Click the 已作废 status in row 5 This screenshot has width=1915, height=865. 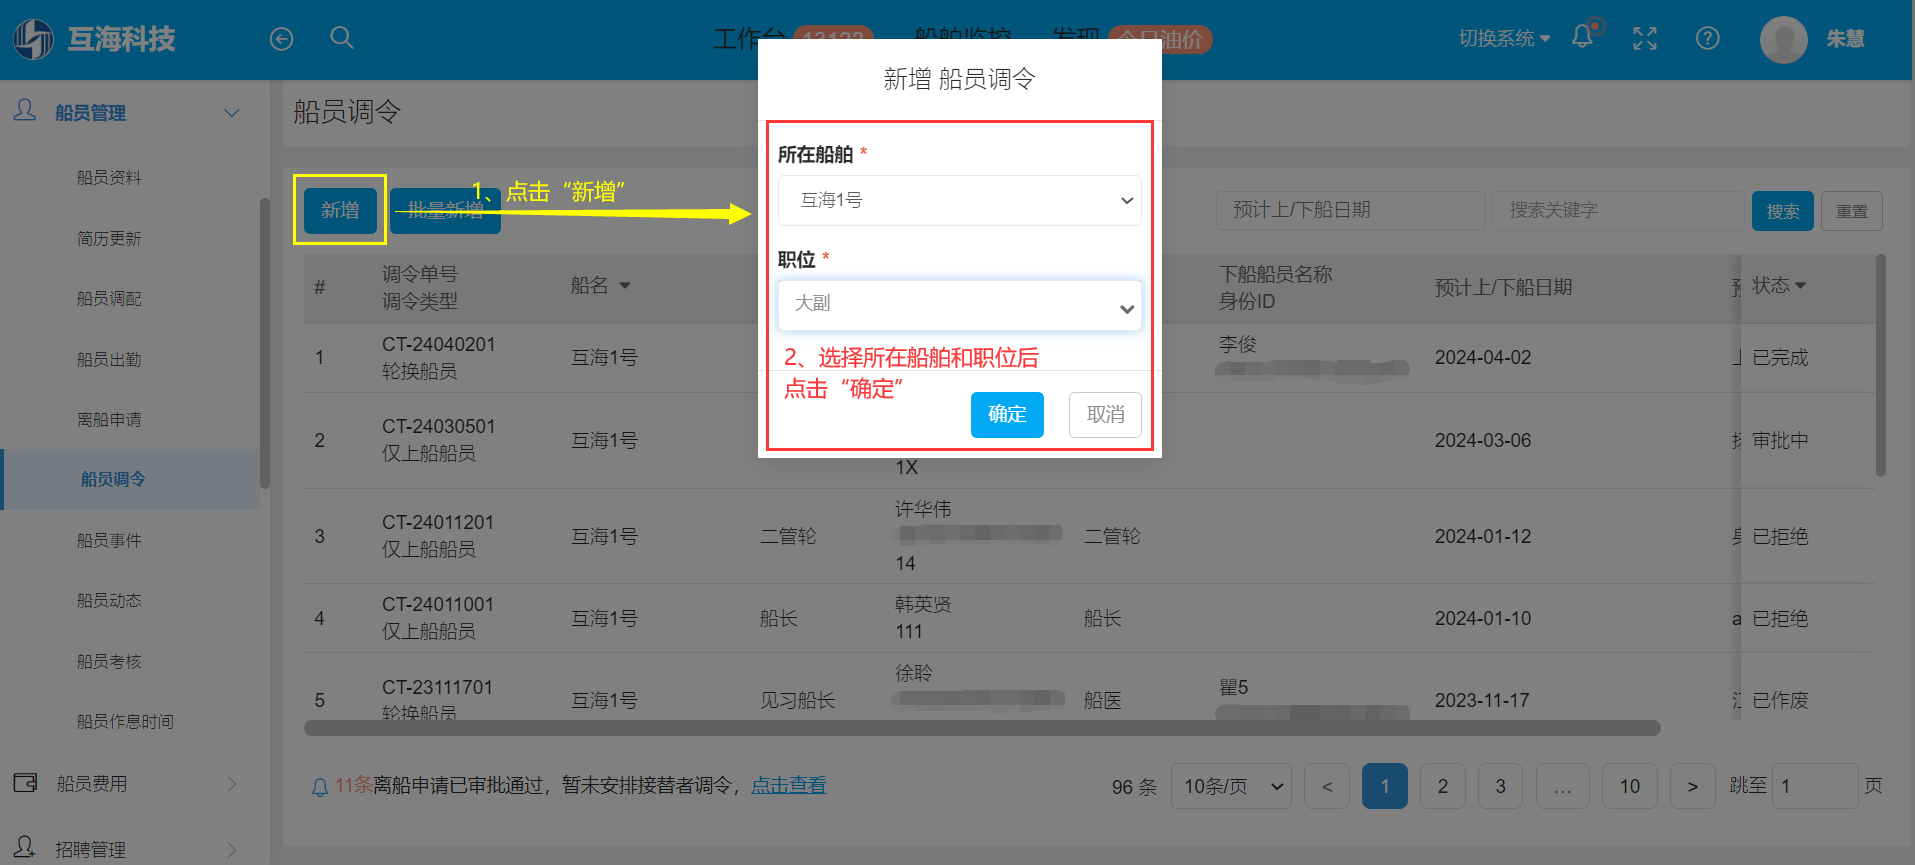[1780, 700]
